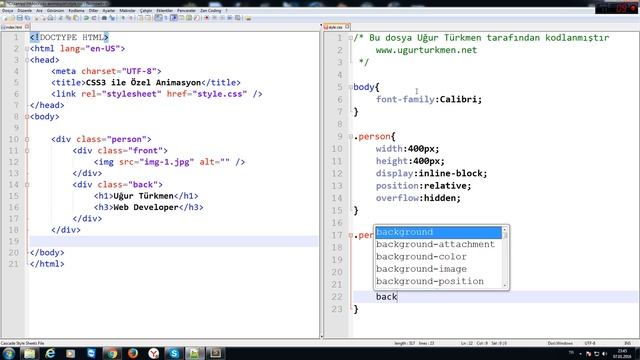This screenshot has height=360, width=640.
Task: Collapse the person div fold on line 10
Action: tap(27, 139)
